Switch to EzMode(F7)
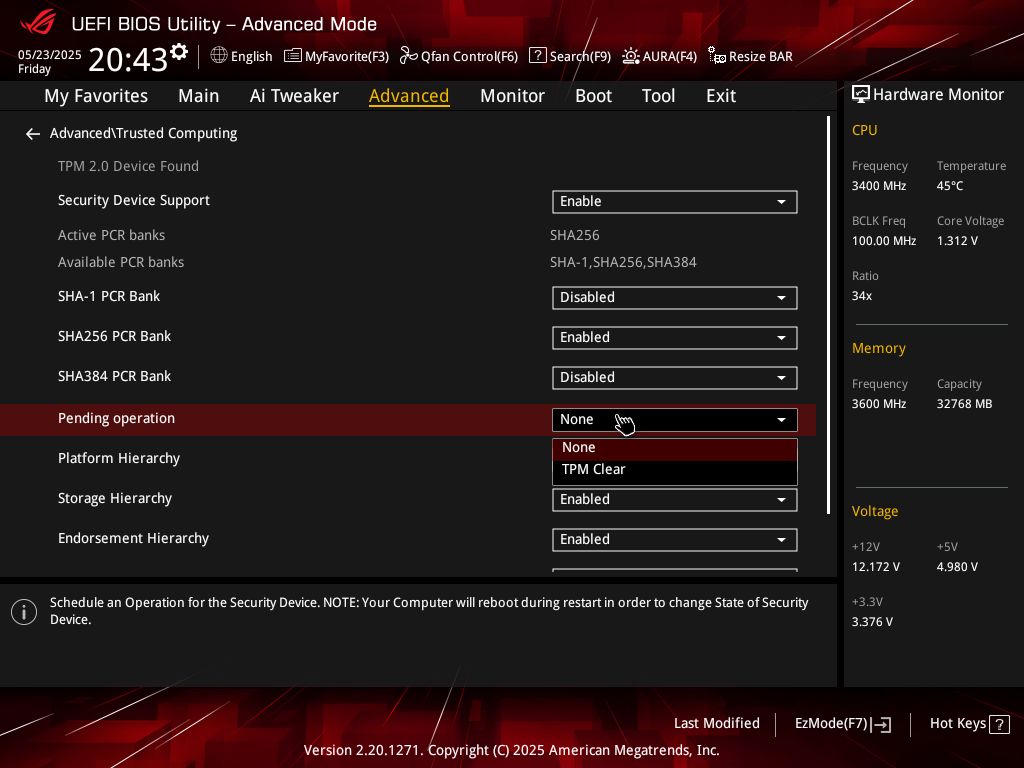The image size is (1024, 768). click(x=842, y=724)
